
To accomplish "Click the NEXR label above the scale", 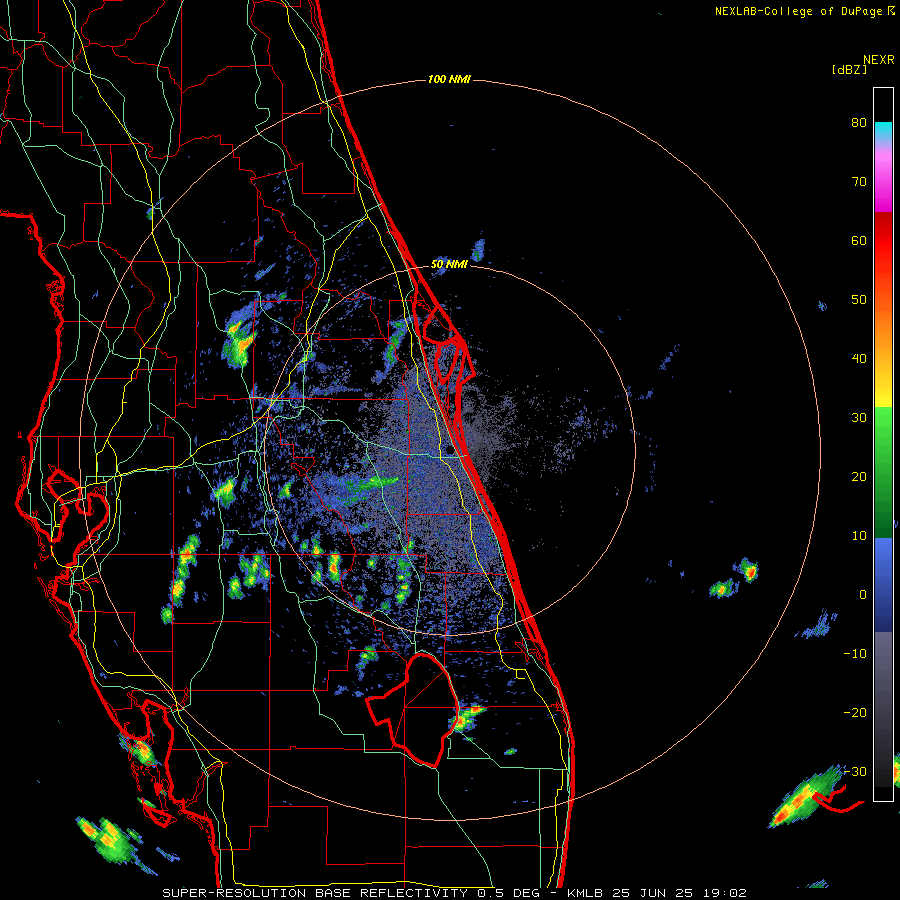I will 878,60.
